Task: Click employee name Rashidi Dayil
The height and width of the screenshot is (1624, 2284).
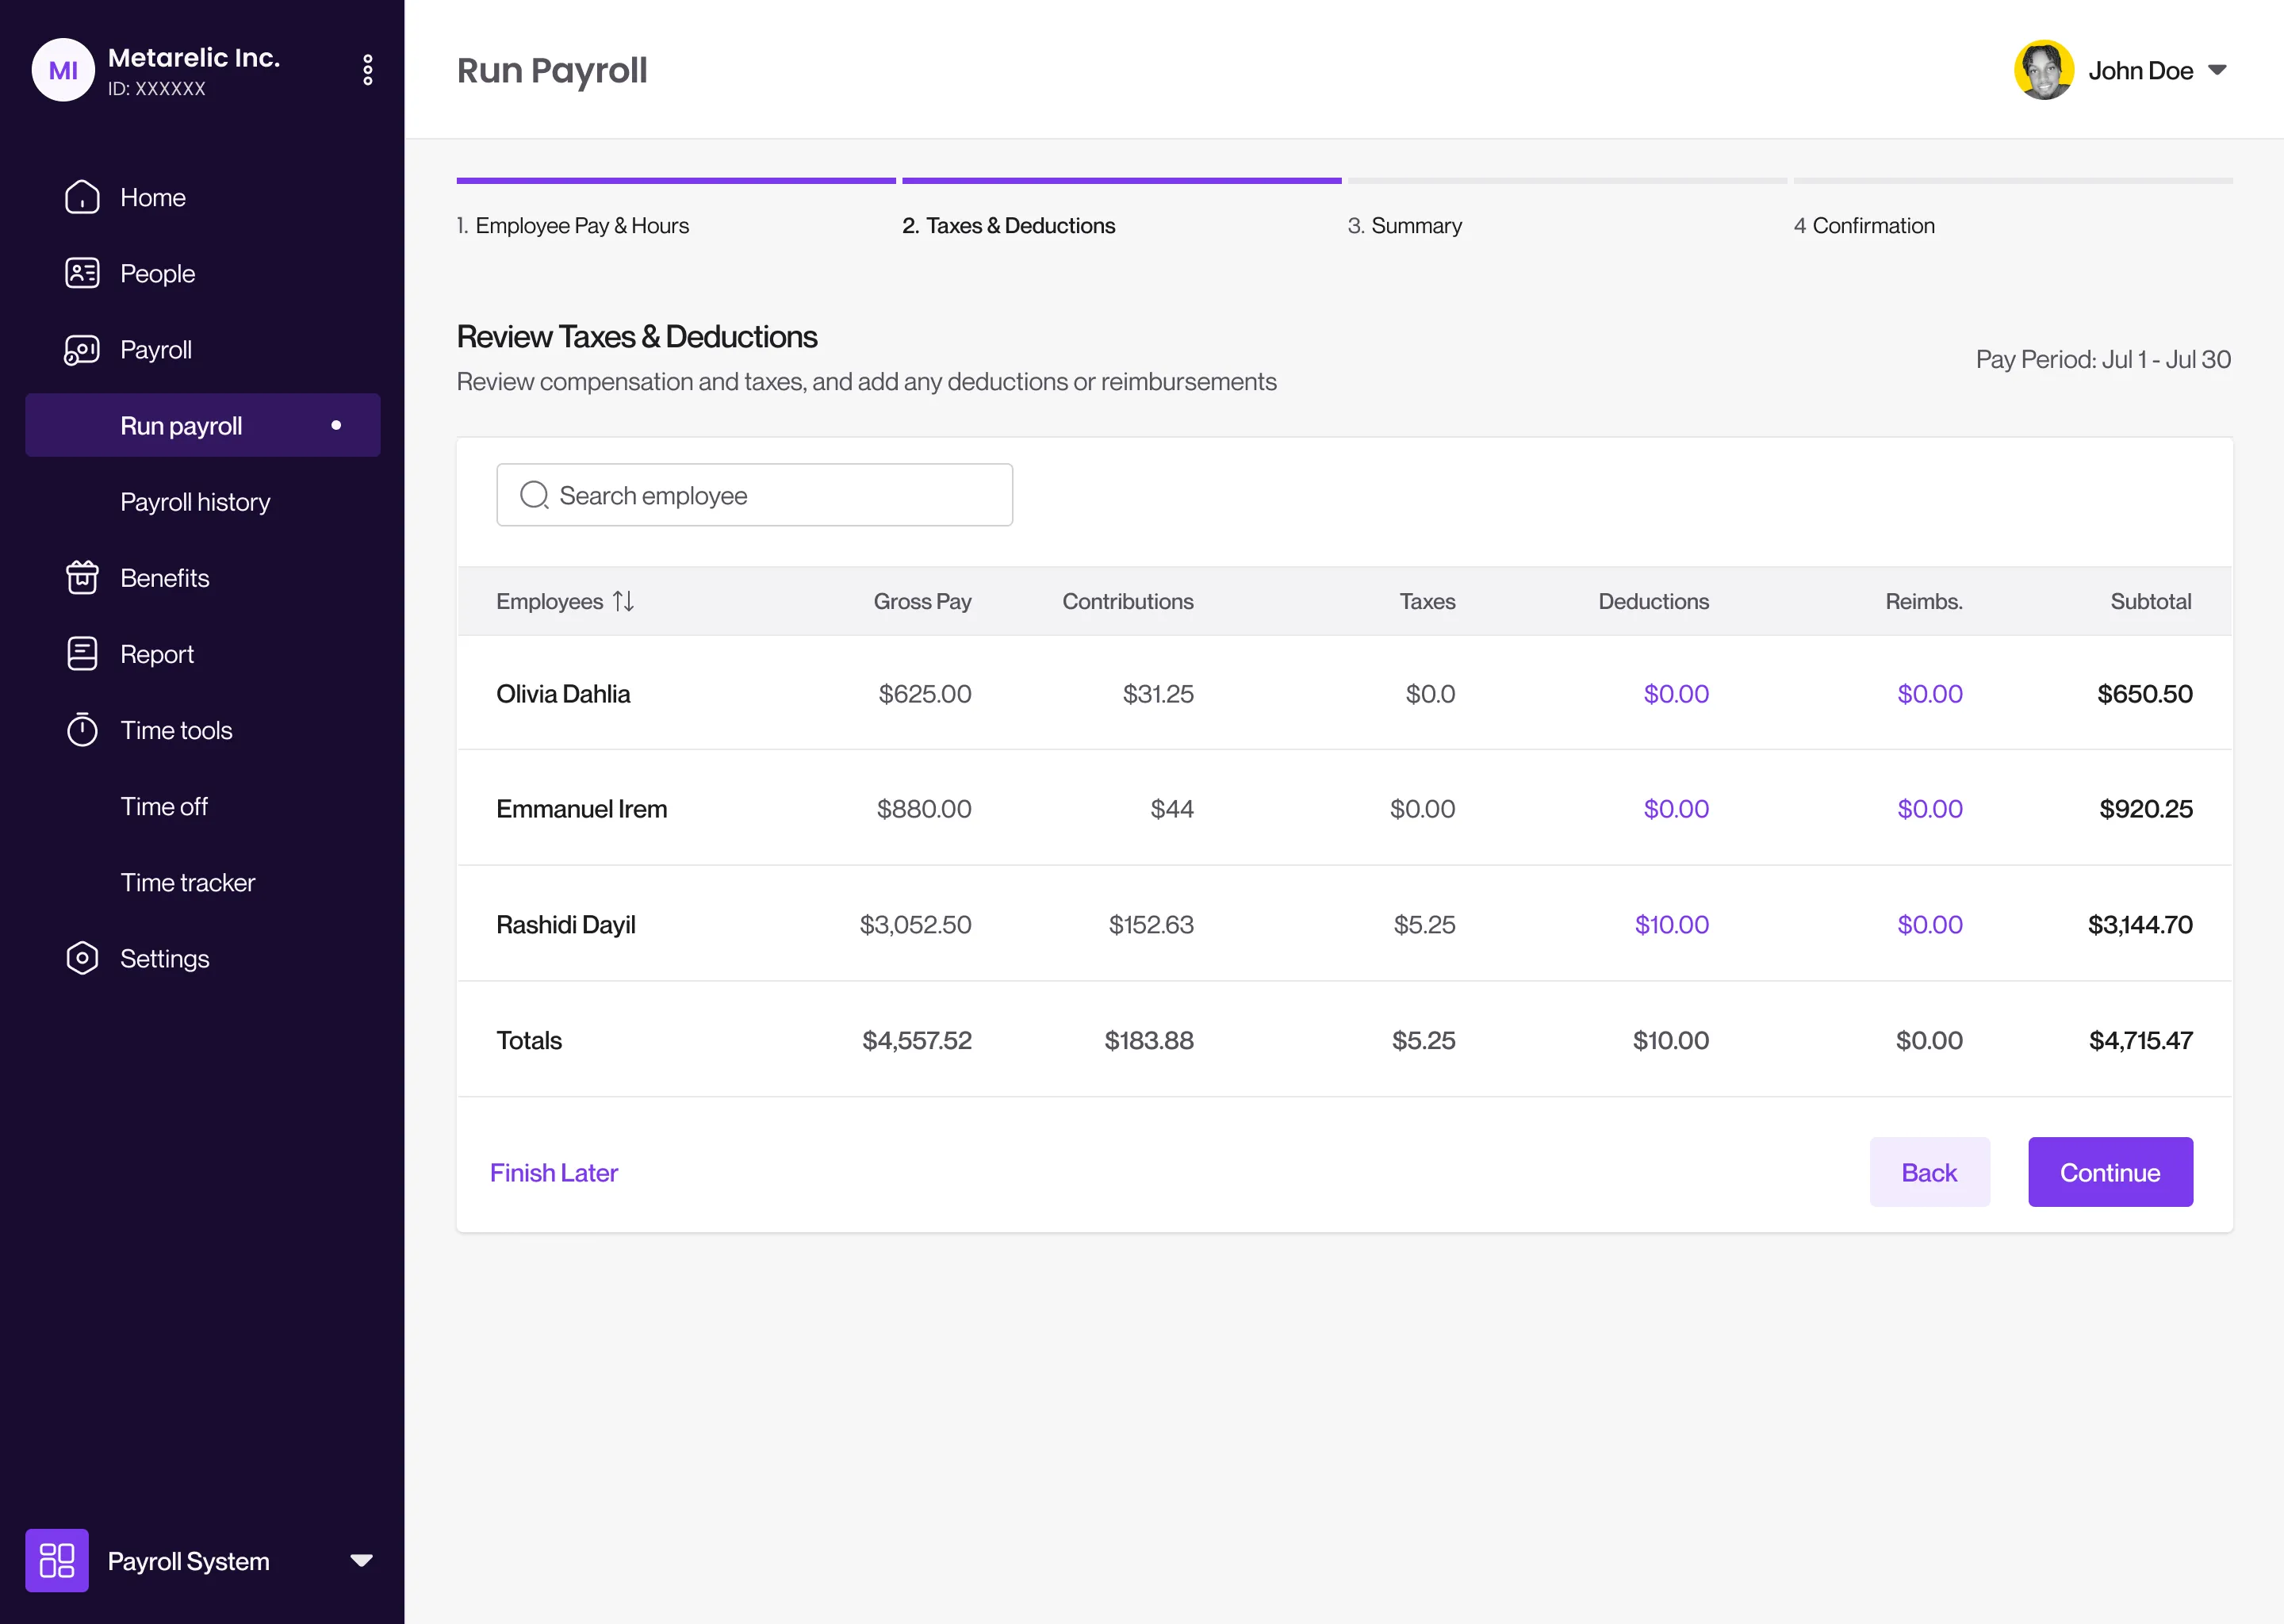Action: 566,924
